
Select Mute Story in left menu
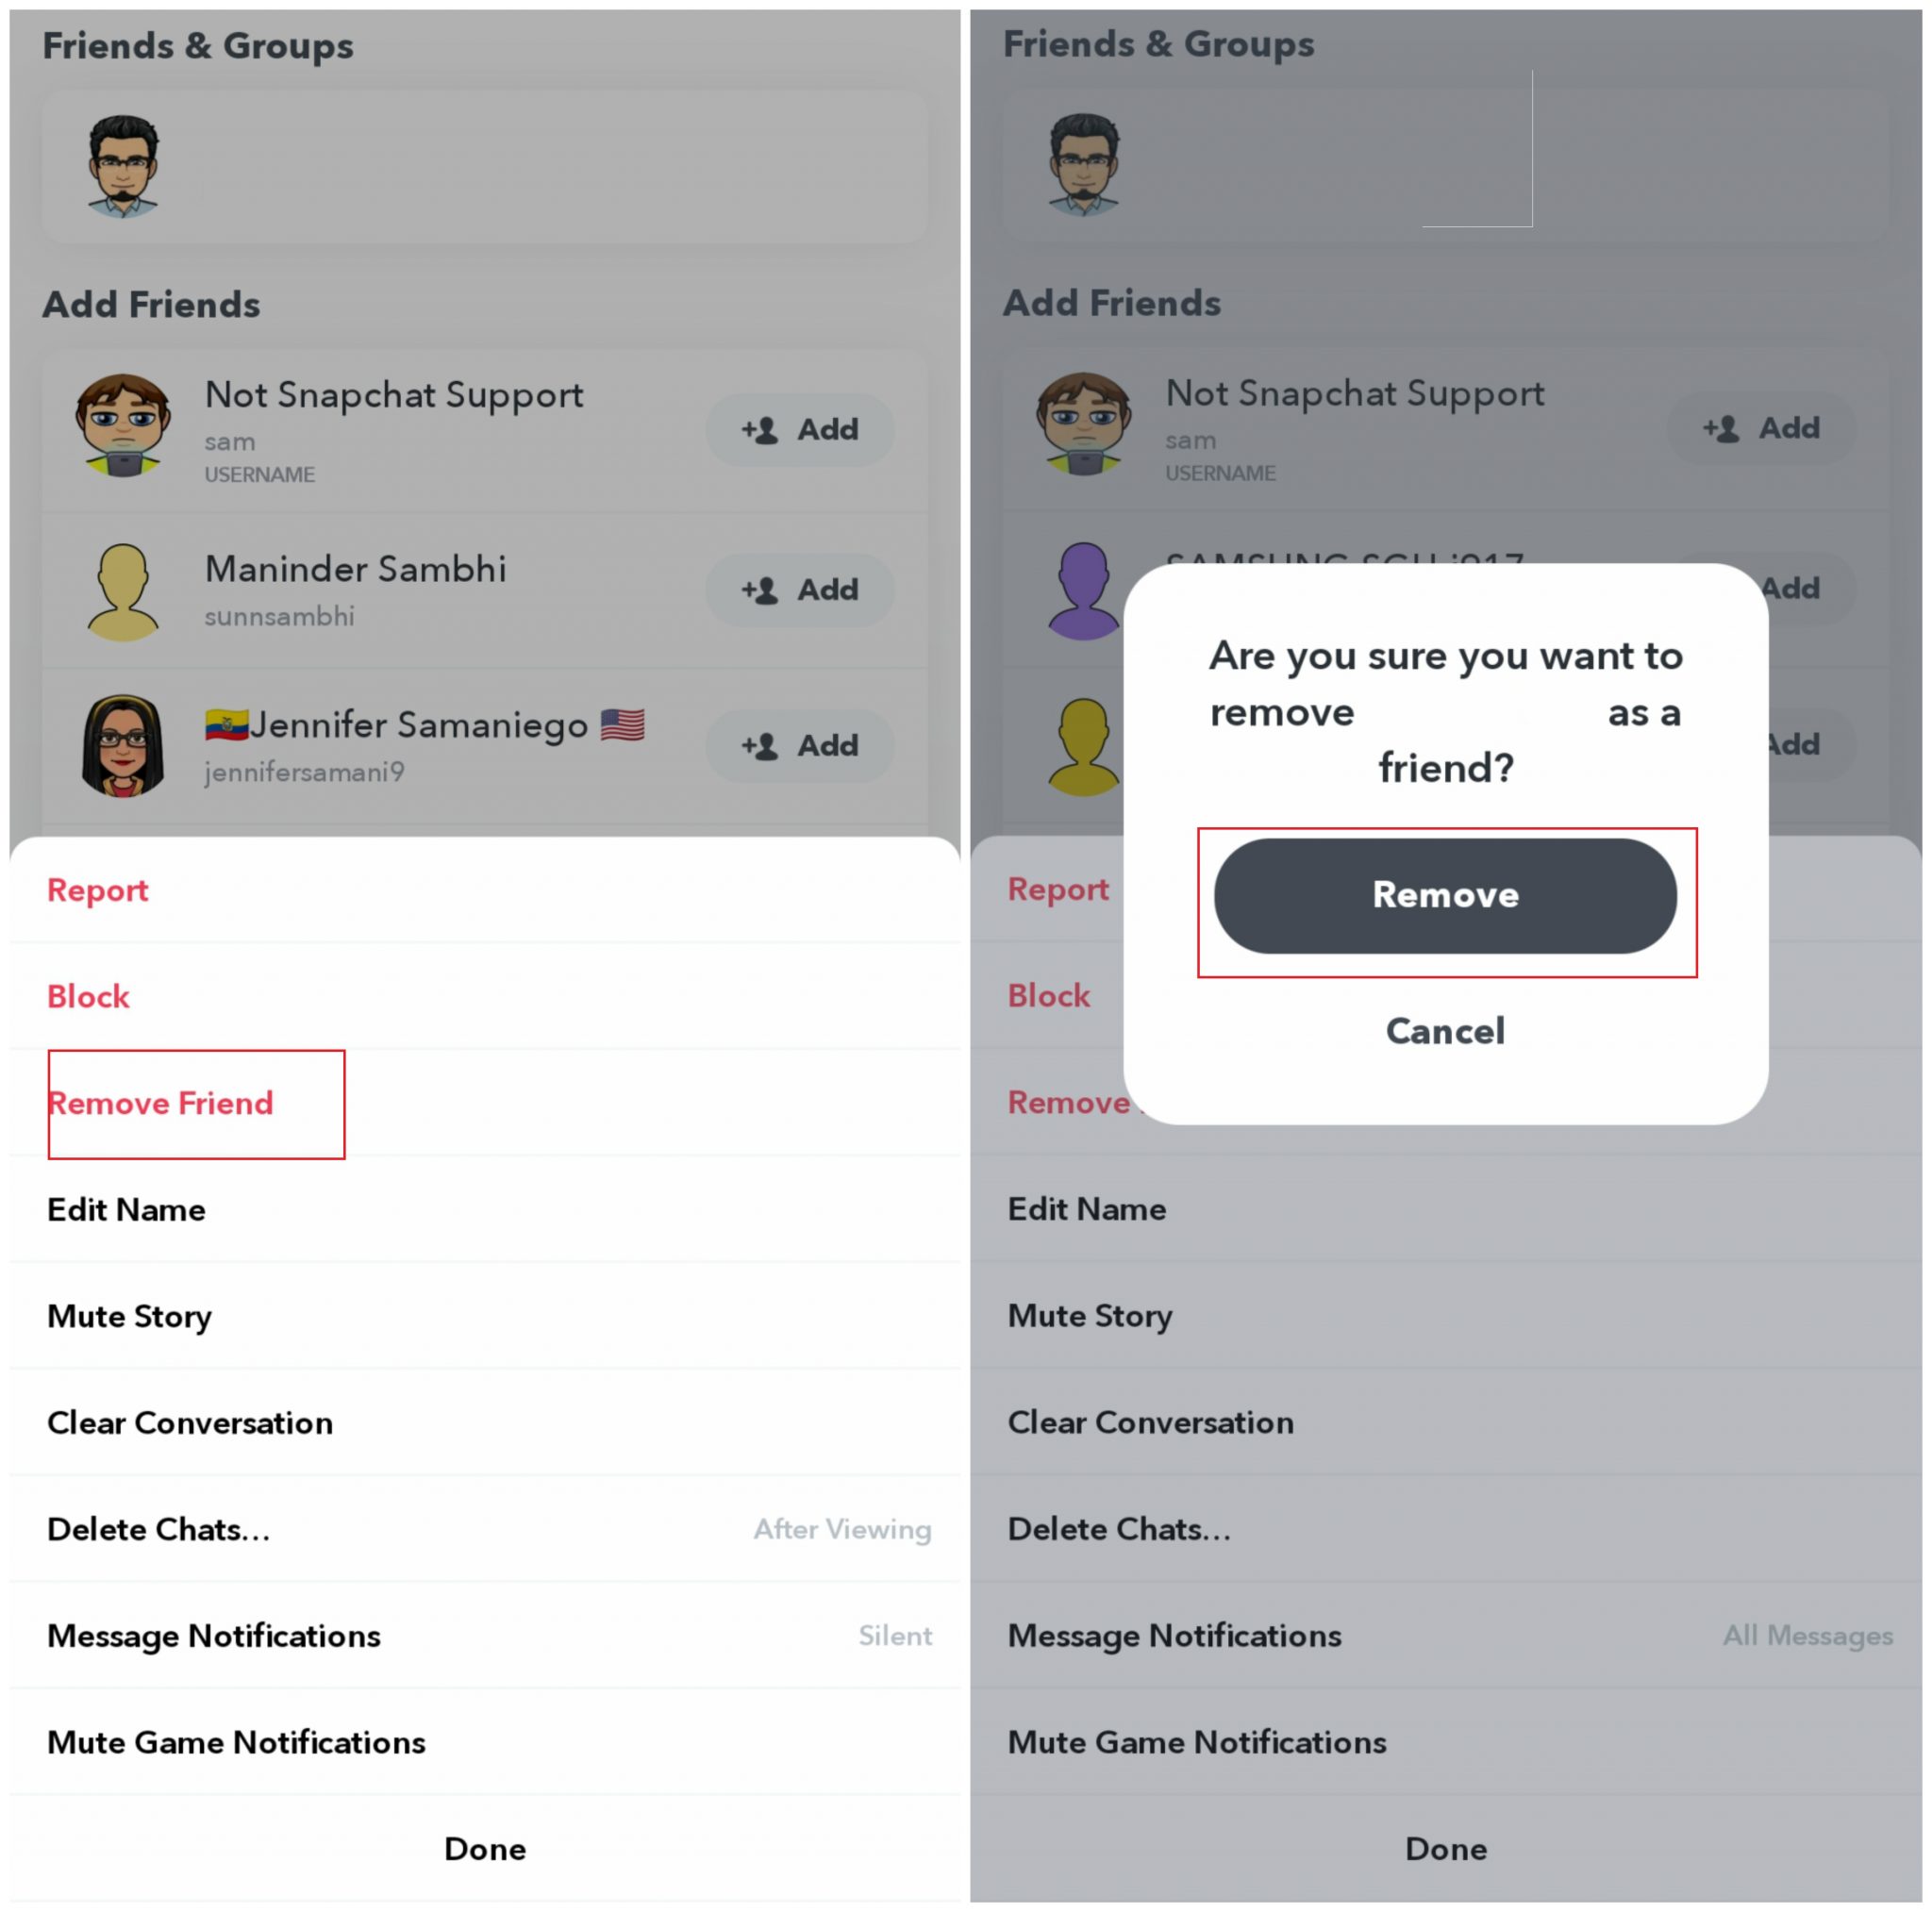(x=485, y=1316)
